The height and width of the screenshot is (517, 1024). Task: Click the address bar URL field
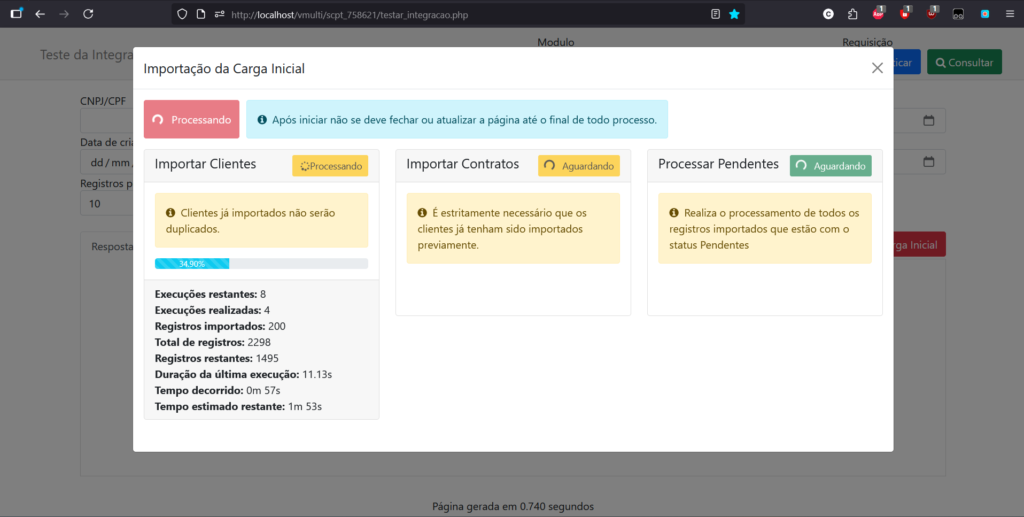pos(450,14)
